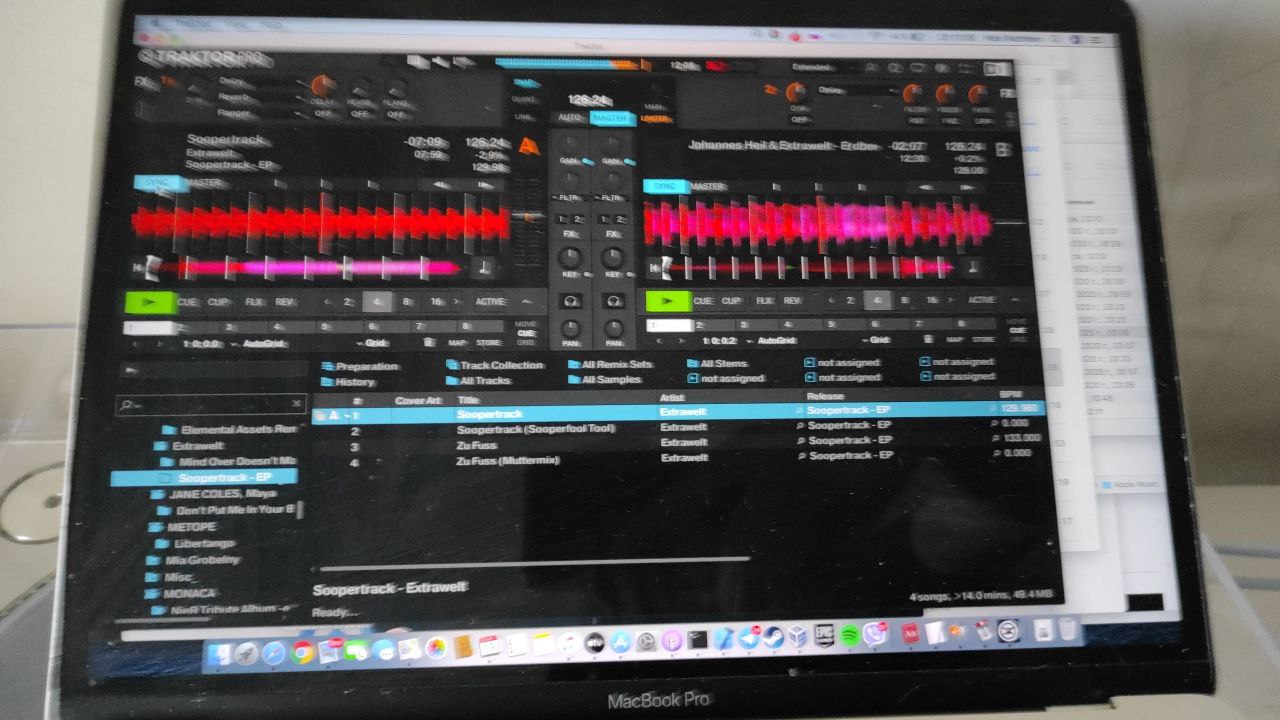
Task: Sort the track list by Title column
Action: 468,399
